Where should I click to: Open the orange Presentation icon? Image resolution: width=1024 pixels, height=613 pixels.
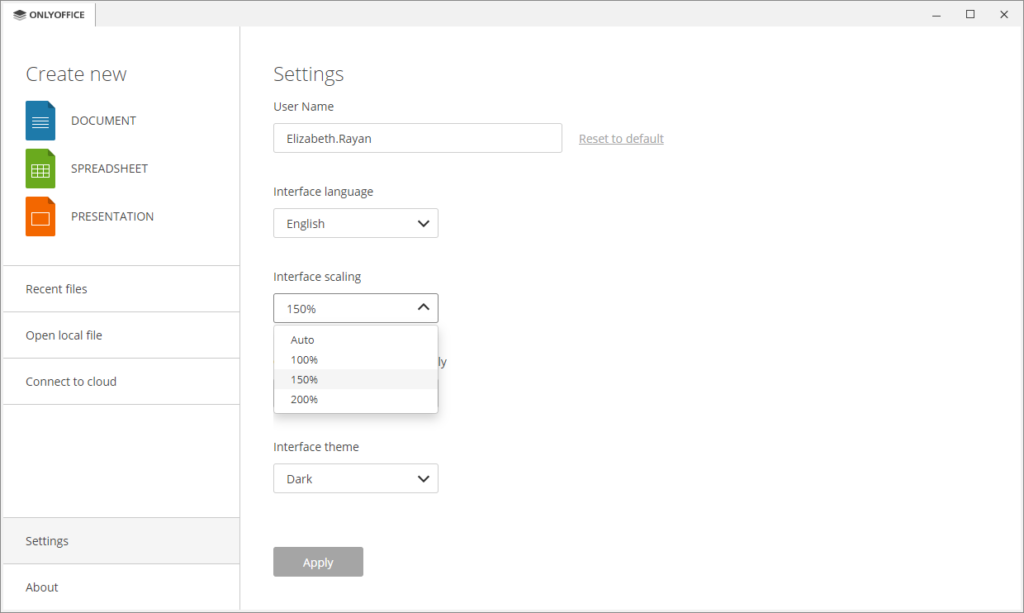click(x=40, y=216)
